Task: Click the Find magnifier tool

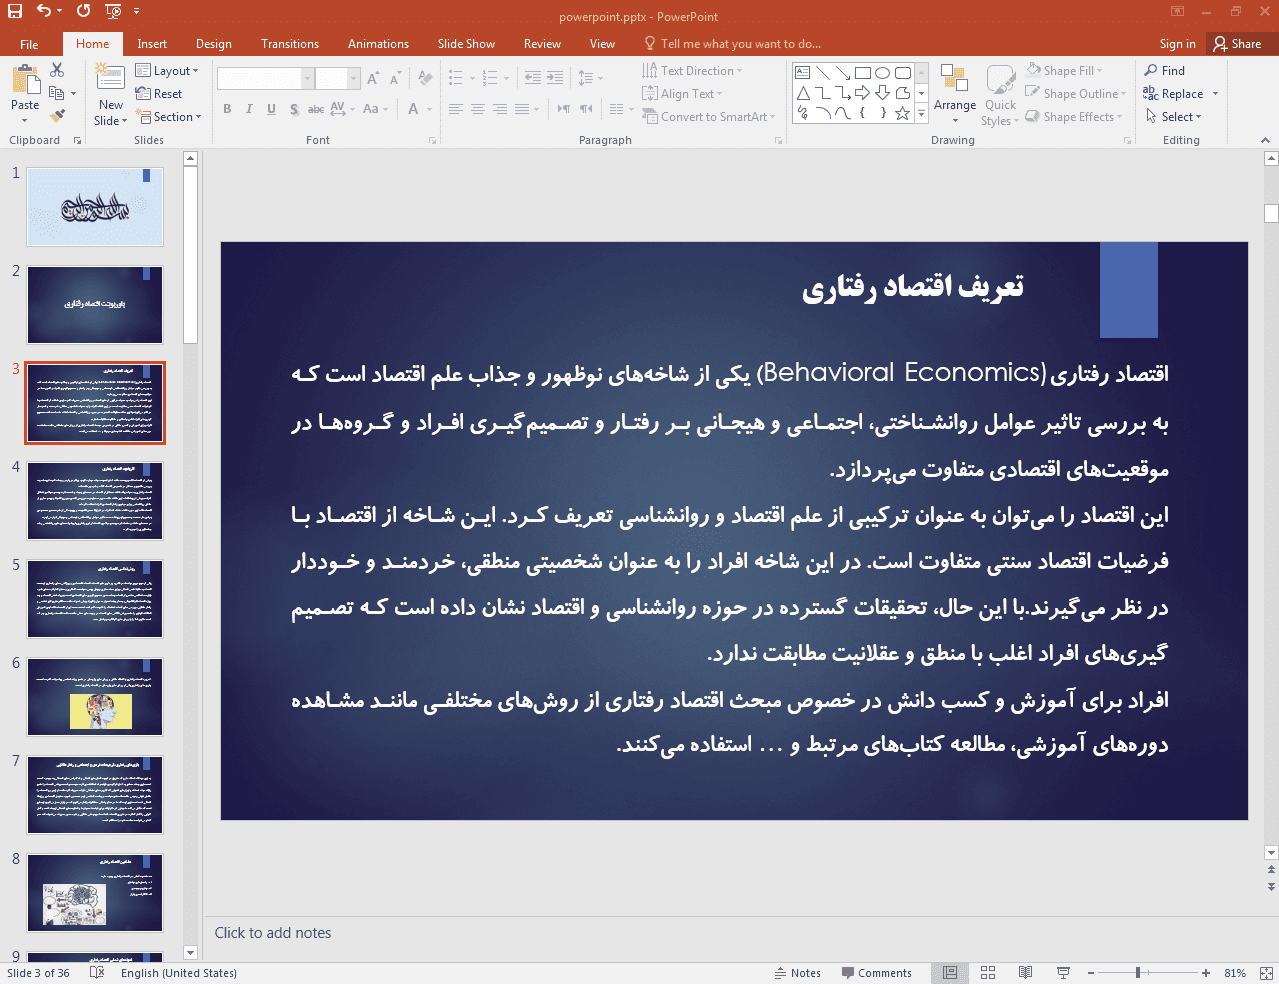Action: tap(1165, 71)
